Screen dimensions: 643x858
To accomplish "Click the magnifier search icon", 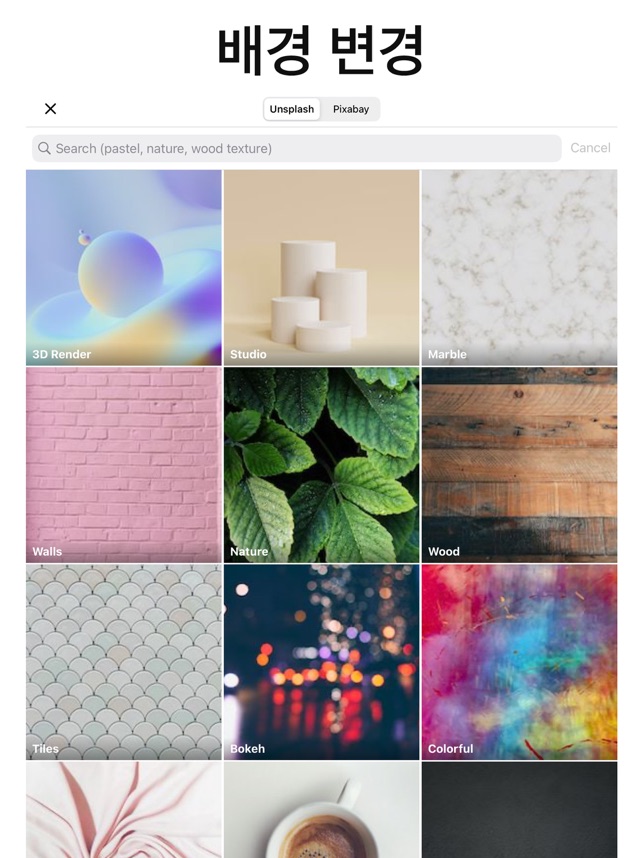I will 44,148.
